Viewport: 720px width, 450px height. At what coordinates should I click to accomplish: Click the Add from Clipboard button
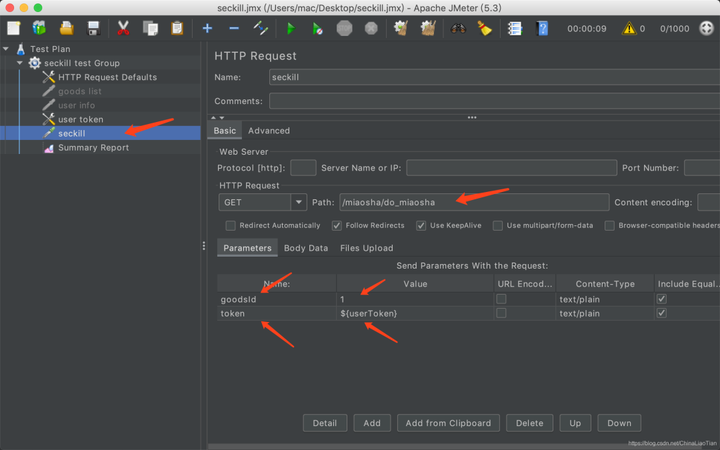[448, 423]
